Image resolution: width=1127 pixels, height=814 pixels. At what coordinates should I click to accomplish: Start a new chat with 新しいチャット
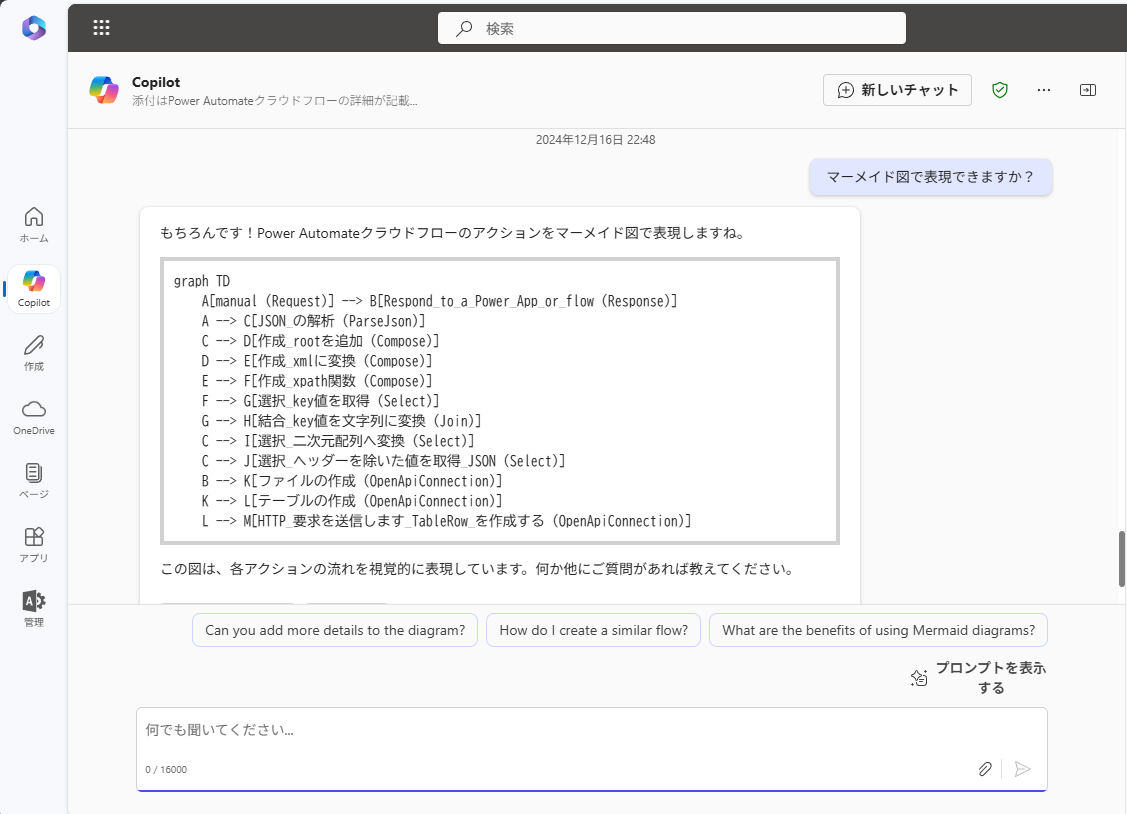point(897,90)
